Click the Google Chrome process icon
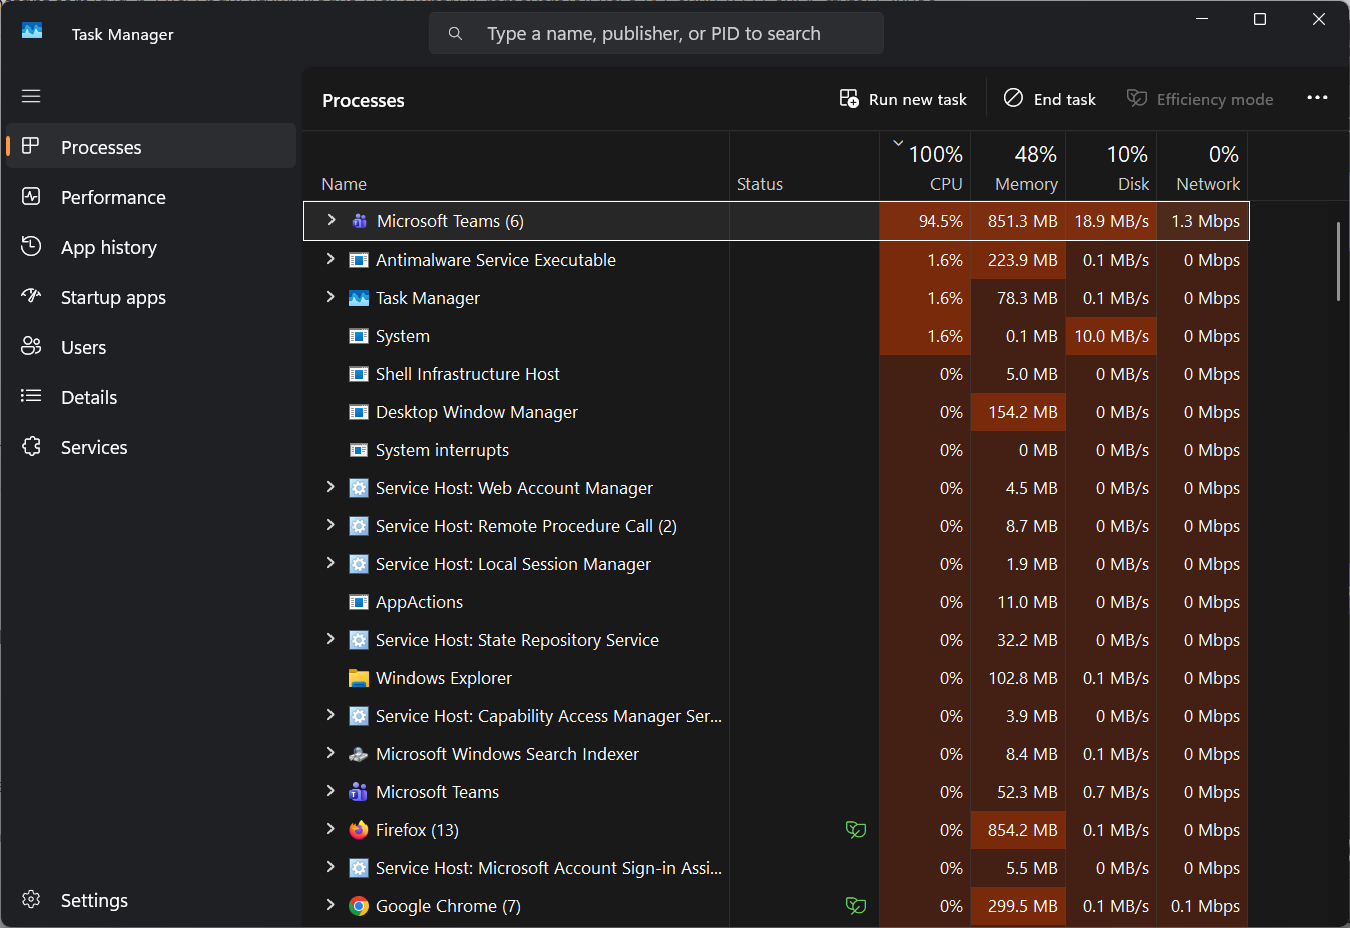 [358, 906]
